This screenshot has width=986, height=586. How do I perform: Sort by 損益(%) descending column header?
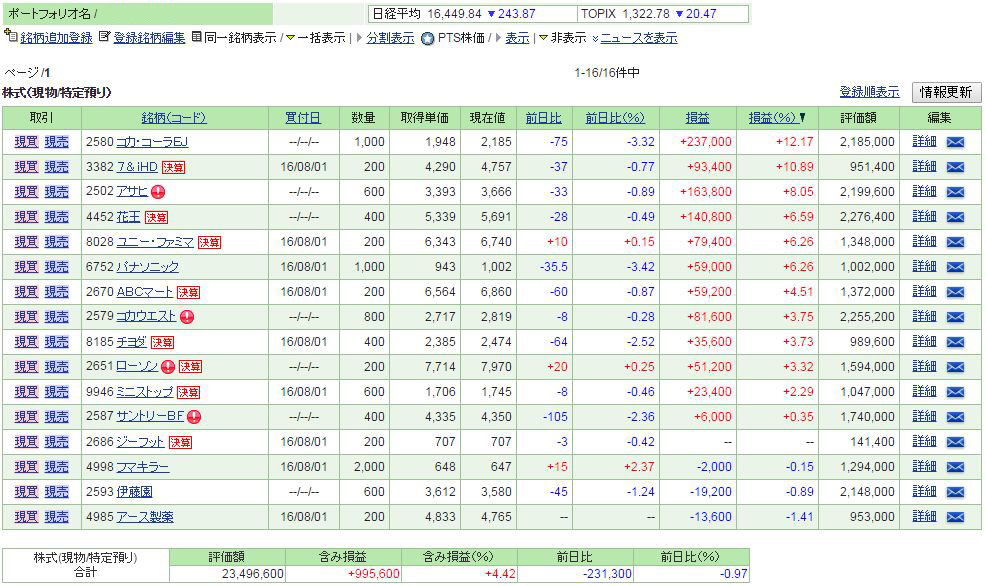click(x=777, y=118)
